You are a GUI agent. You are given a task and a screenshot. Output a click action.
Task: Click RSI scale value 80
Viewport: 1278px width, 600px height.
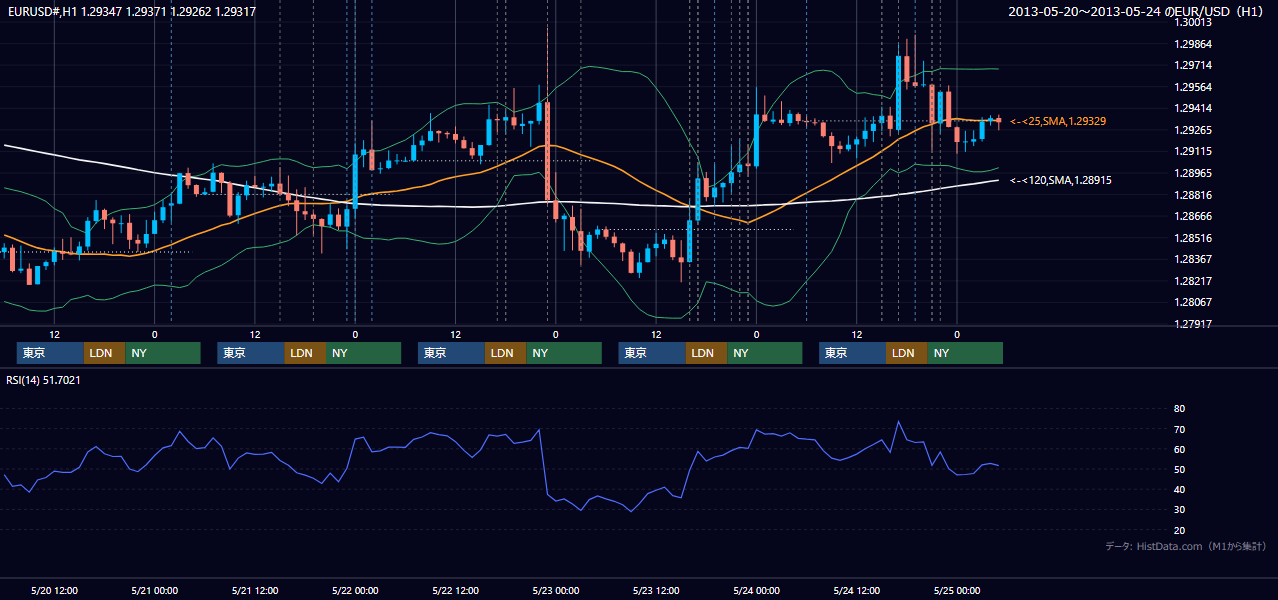[1180, 409]
